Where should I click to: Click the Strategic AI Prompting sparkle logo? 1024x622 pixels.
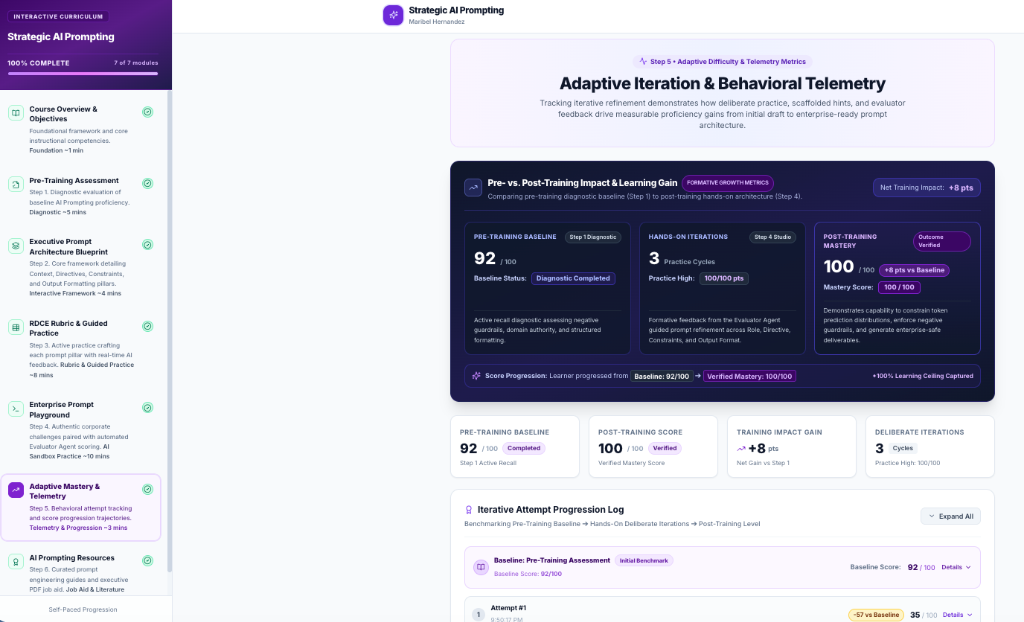[393, 15]
